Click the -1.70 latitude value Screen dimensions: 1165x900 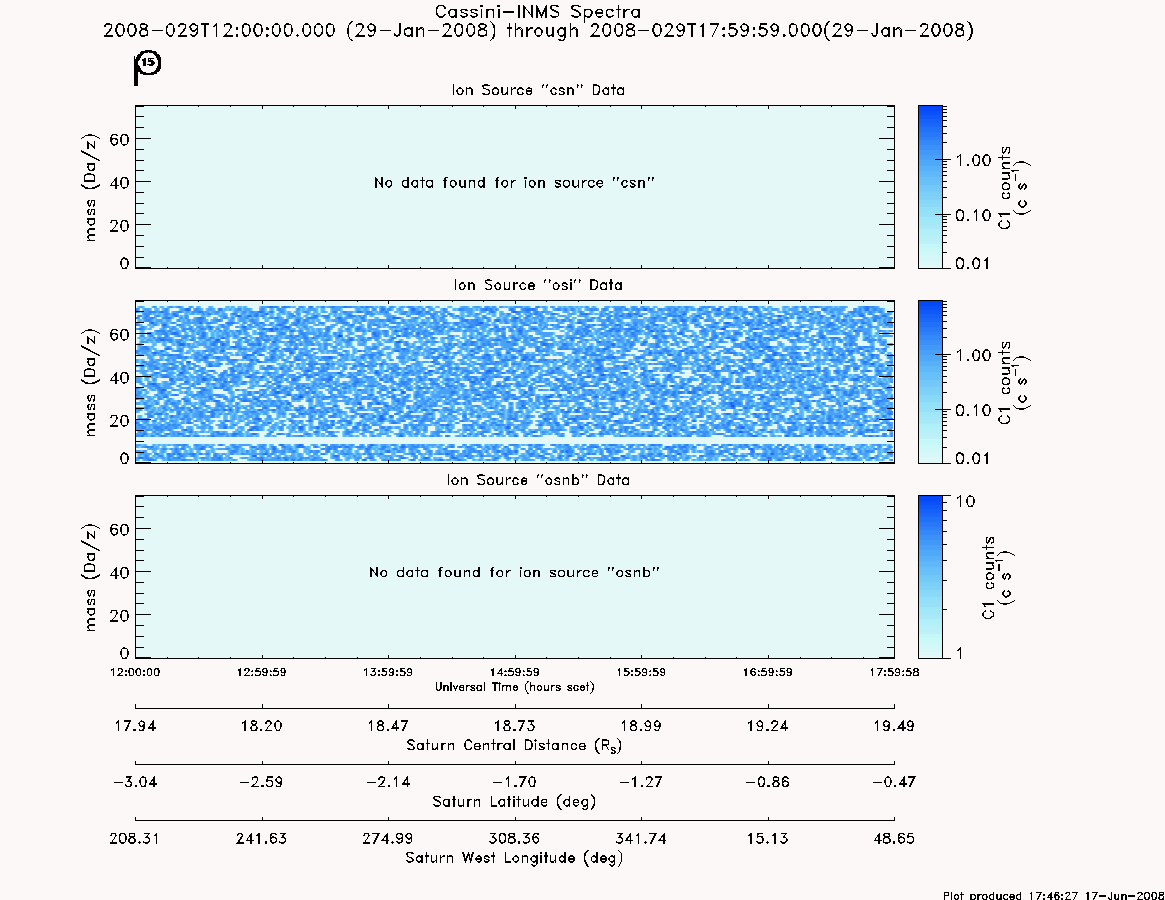click(x=514, y=782)
